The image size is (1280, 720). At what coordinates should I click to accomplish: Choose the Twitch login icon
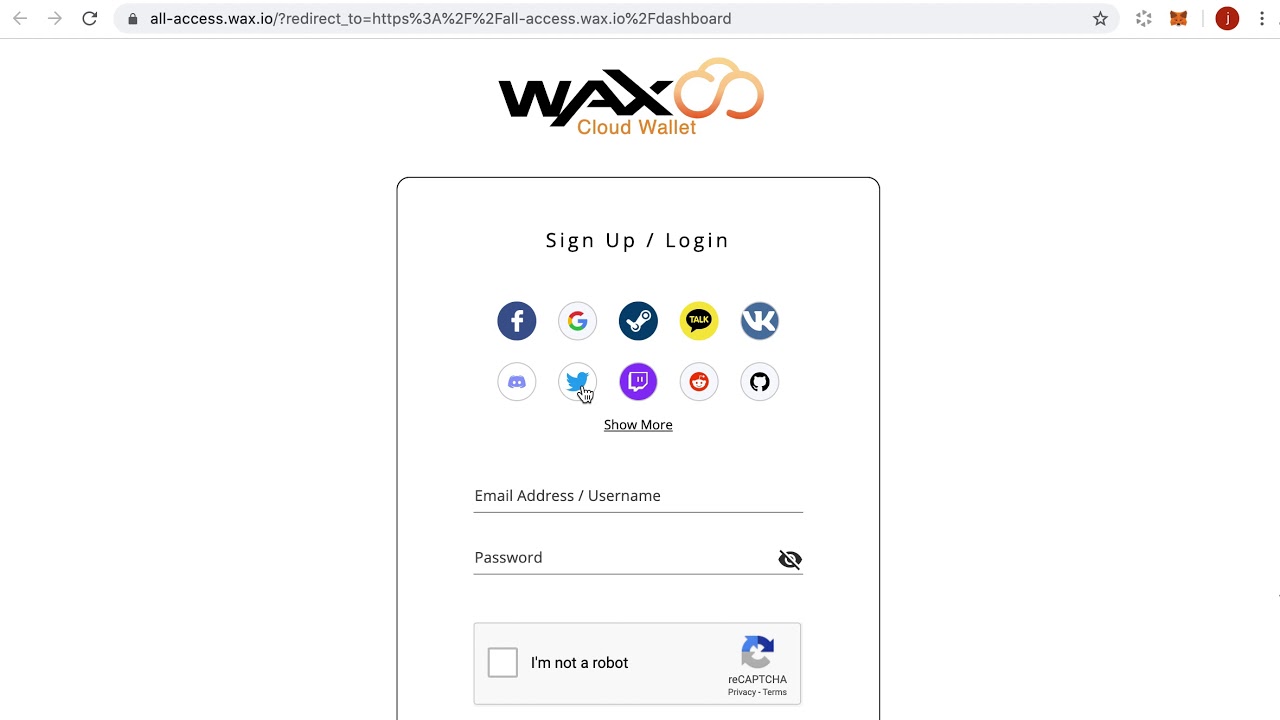(638, 382)
